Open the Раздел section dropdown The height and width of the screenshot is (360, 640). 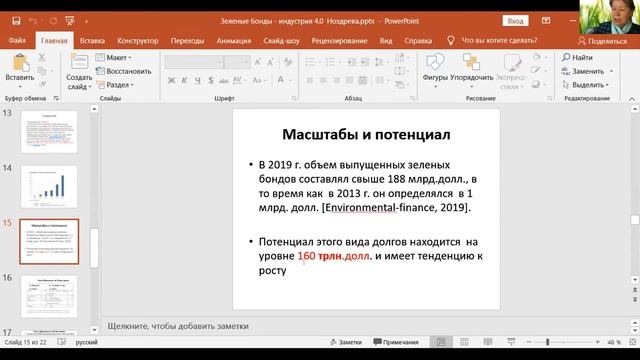click(115, 85)
